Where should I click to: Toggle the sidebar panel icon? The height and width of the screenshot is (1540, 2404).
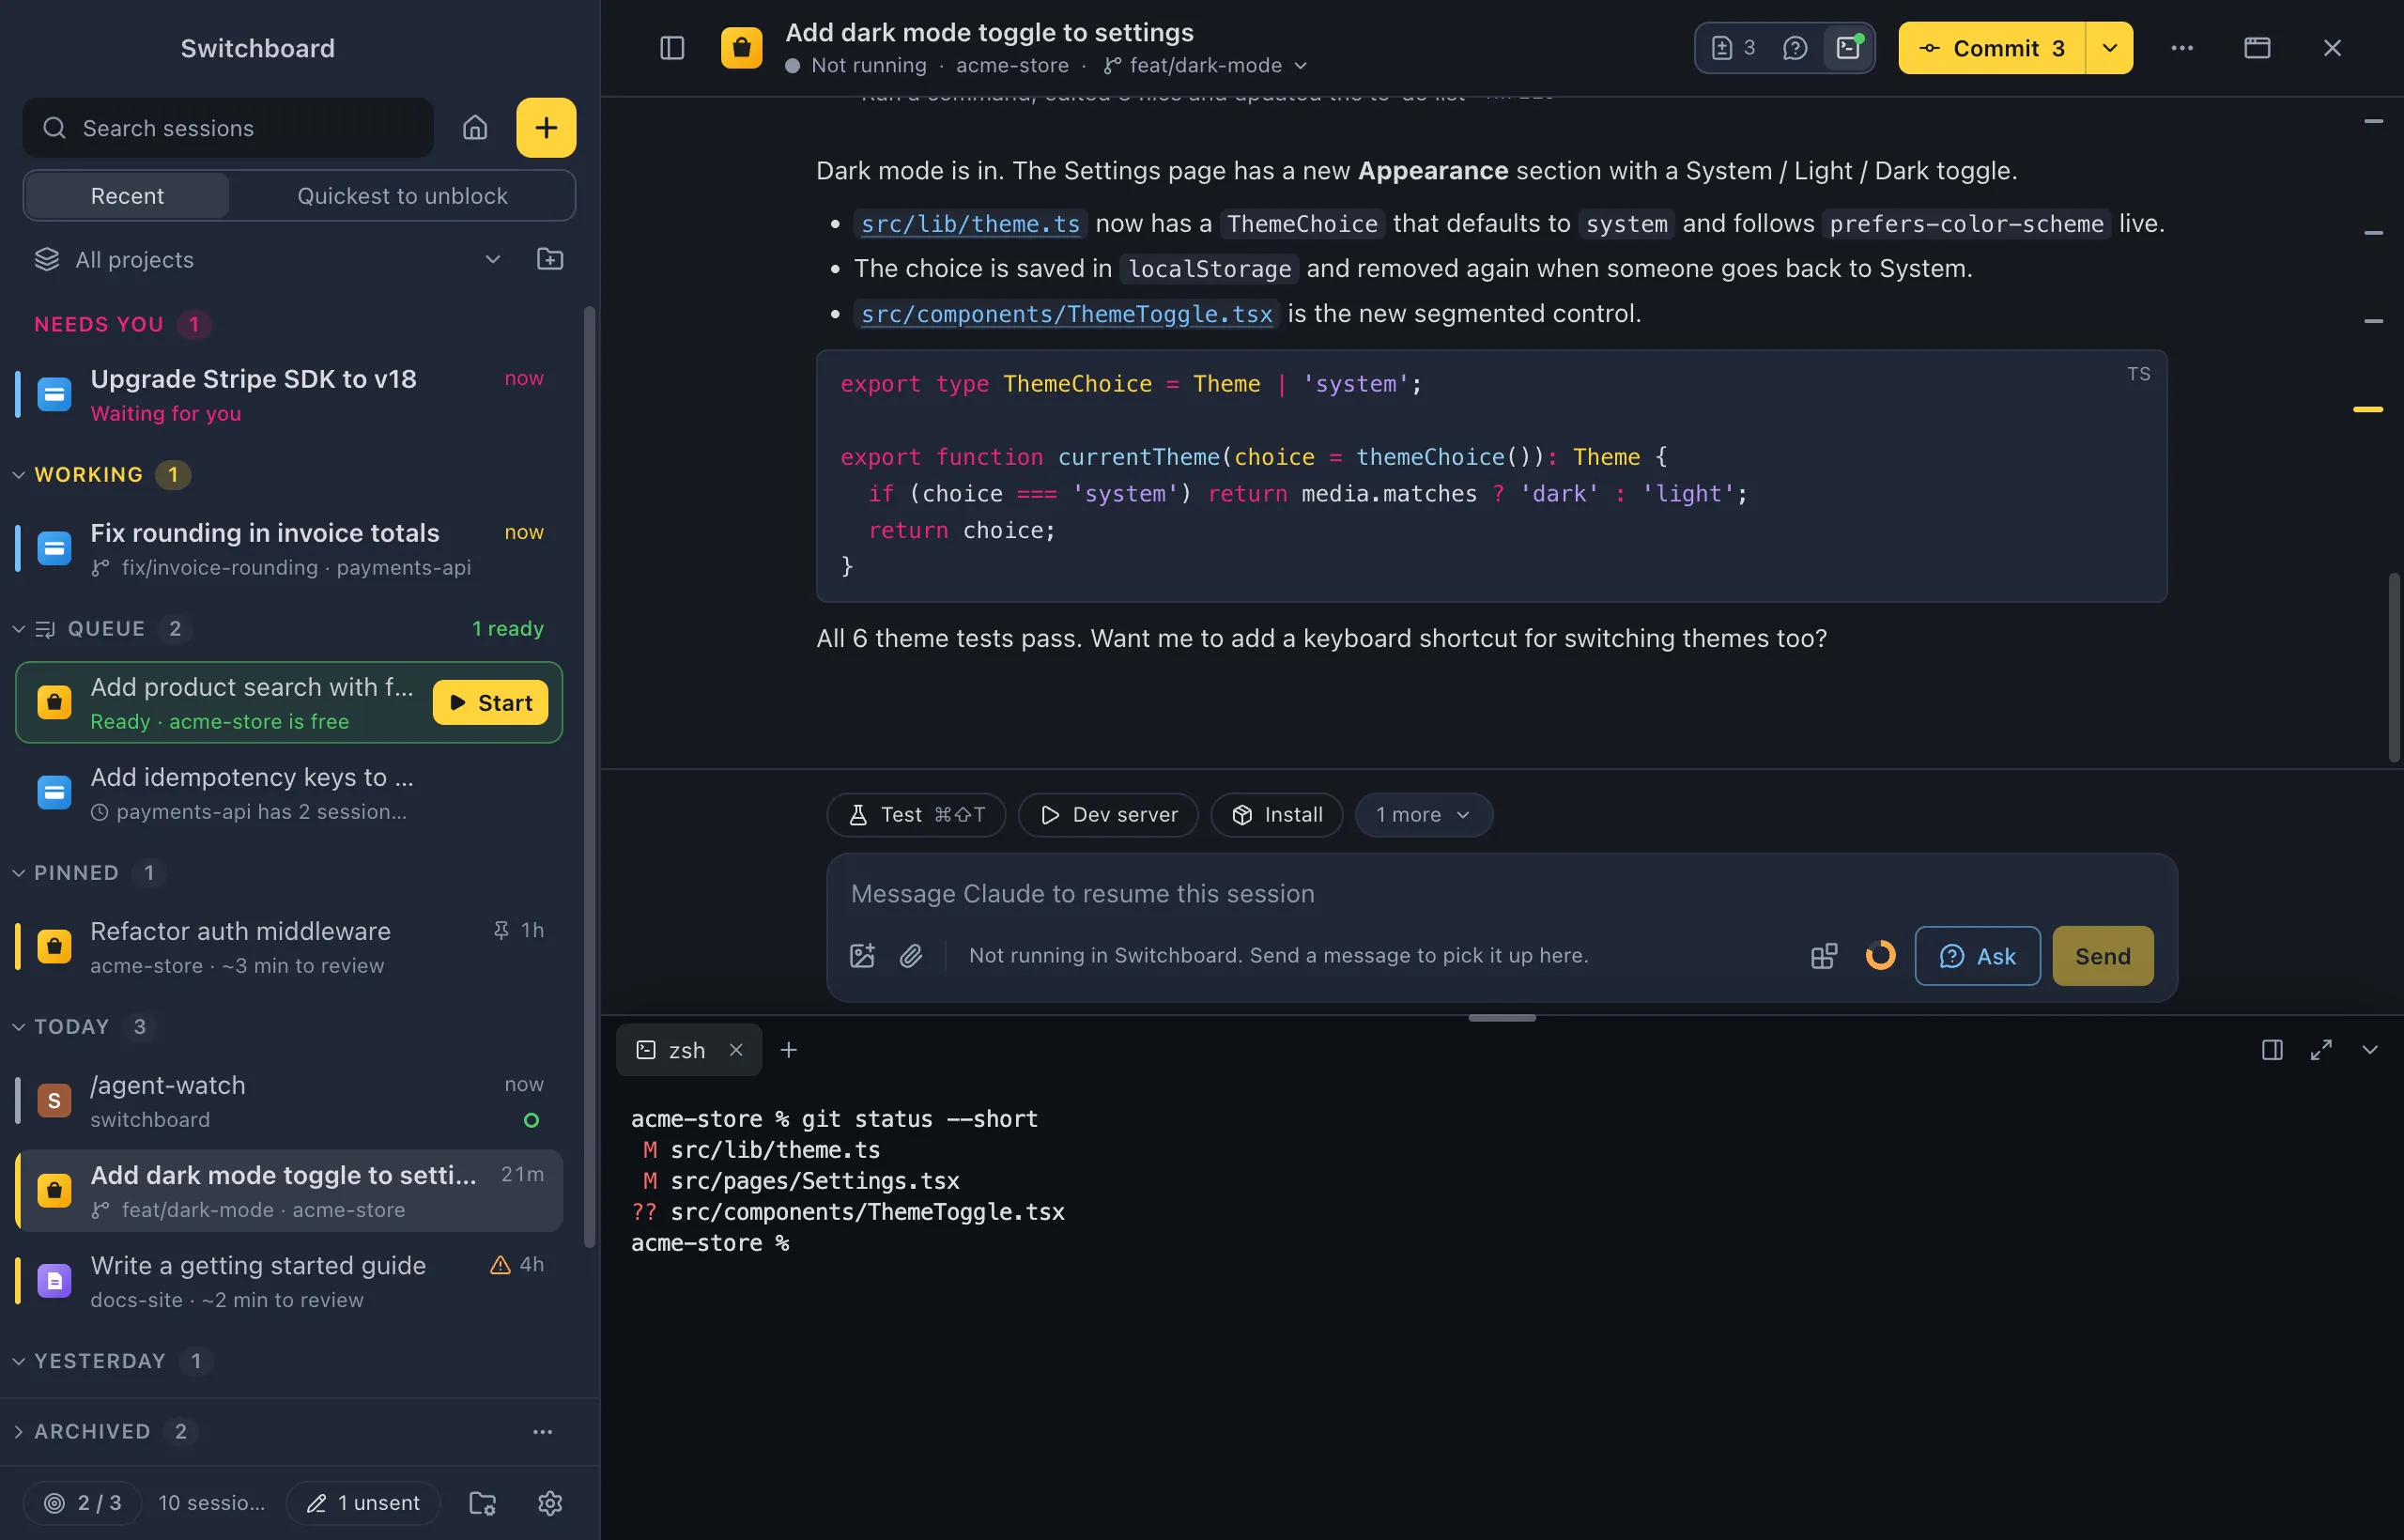pos(672,48)
